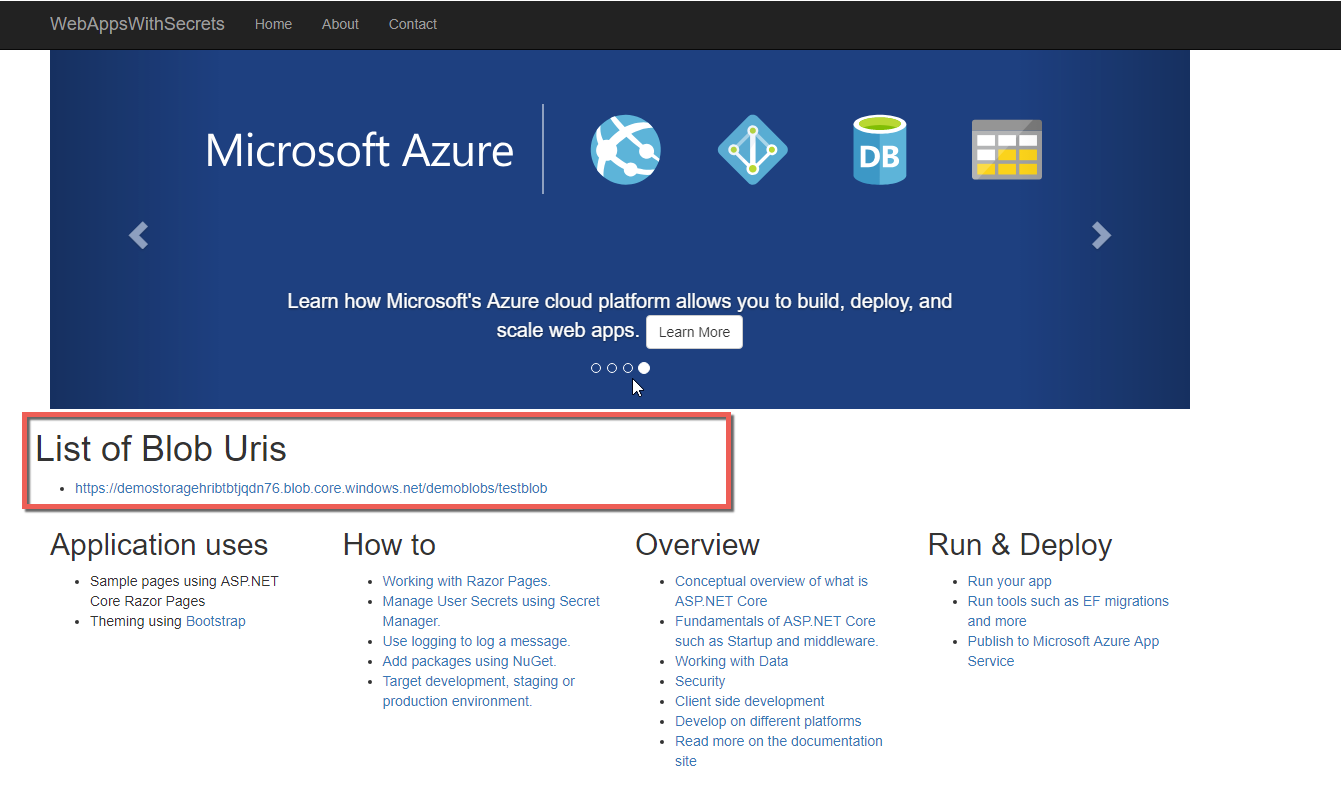The height and width of the screenshot is (789, 1342).
Task: Open the Security link
Action: coord(700,681)
